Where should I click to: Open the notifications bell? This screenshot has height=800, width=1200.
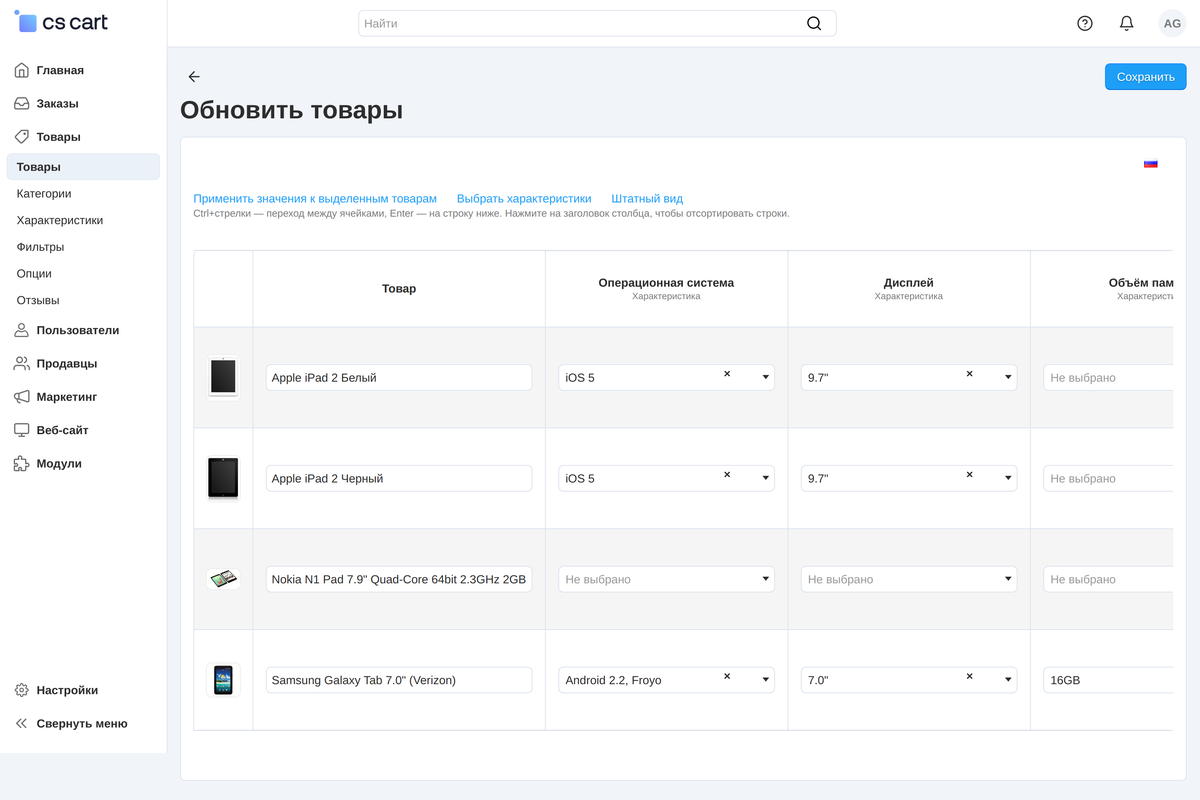(x=1127, y=23)
